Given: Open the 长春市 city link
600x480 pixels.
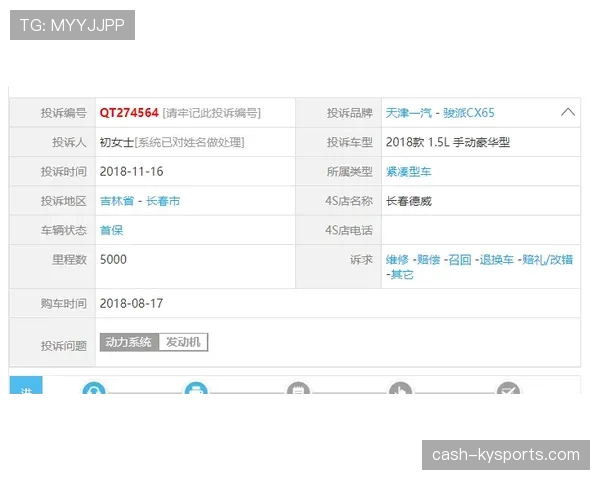Looking at the screenshot, I should pos(163,201).
